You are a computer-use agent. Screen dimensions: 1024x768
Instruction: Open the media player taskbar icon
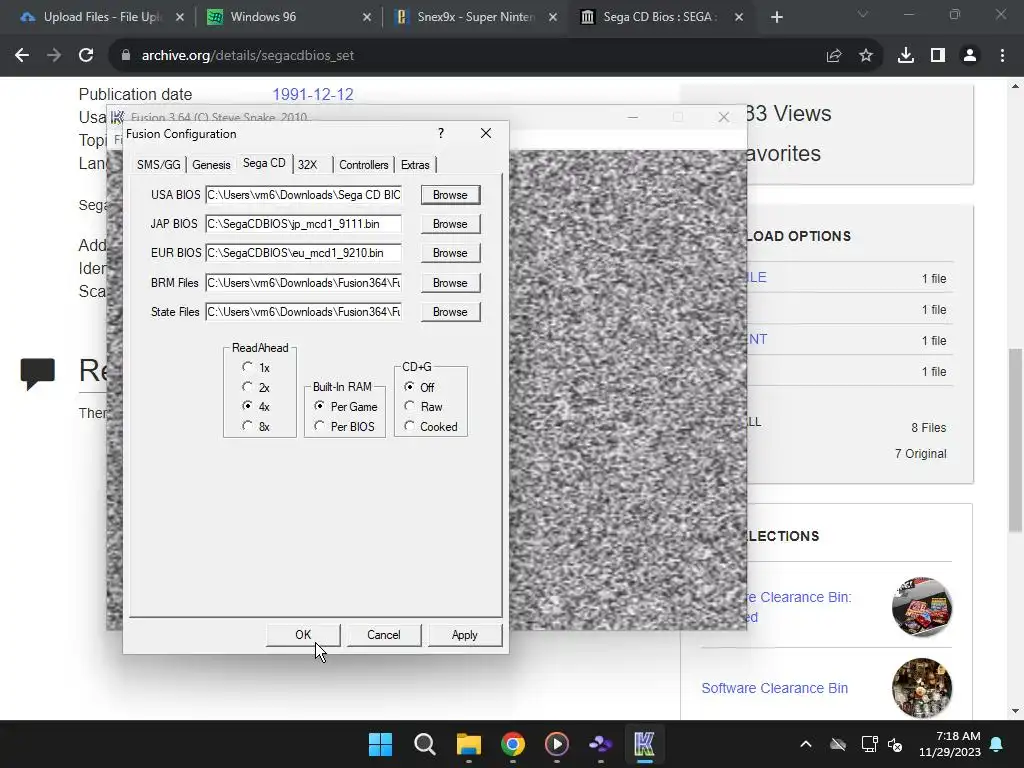point(556,744)
